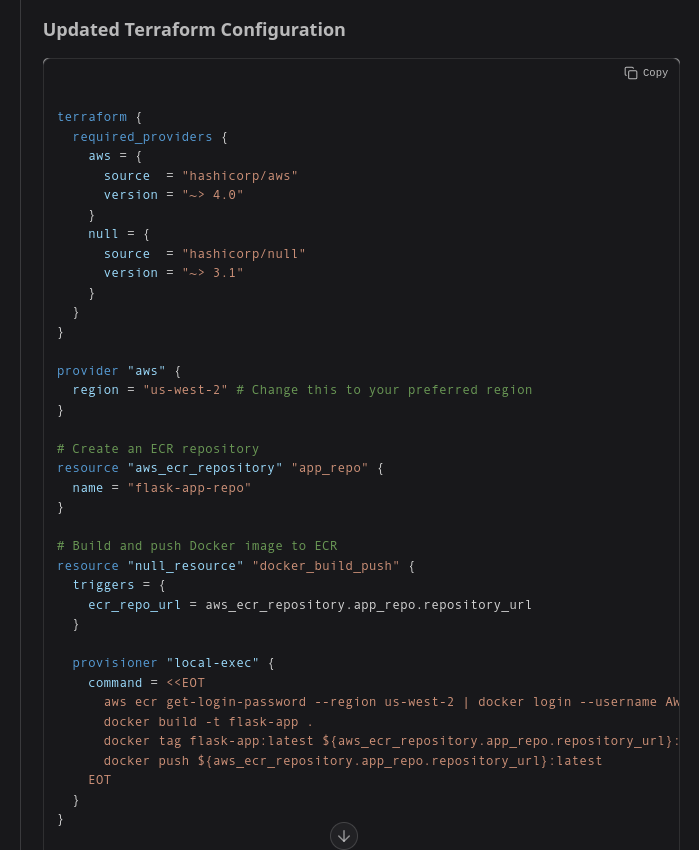
Task: Click the docker build -t flask-app line
Action: (208, 722)
